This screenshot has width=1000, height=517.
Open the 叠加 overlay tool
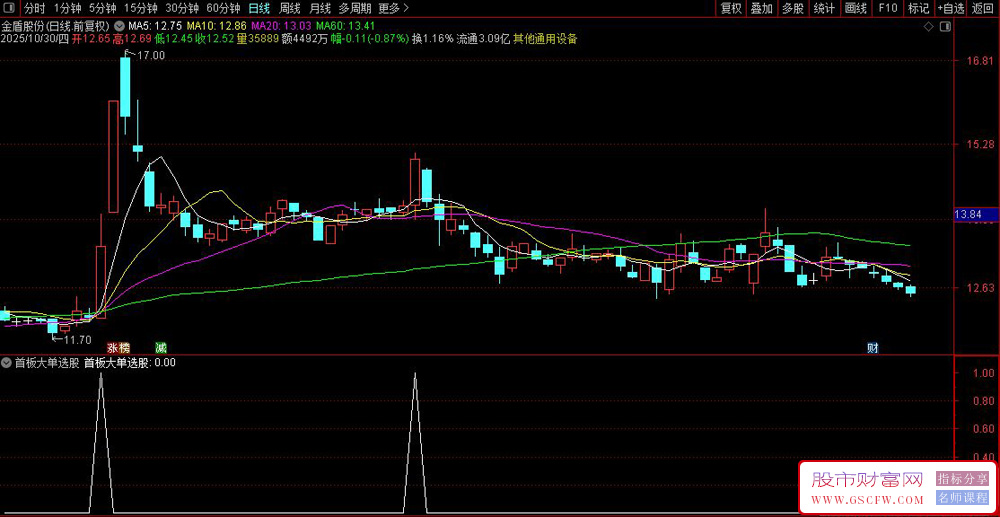coord(762,8)
